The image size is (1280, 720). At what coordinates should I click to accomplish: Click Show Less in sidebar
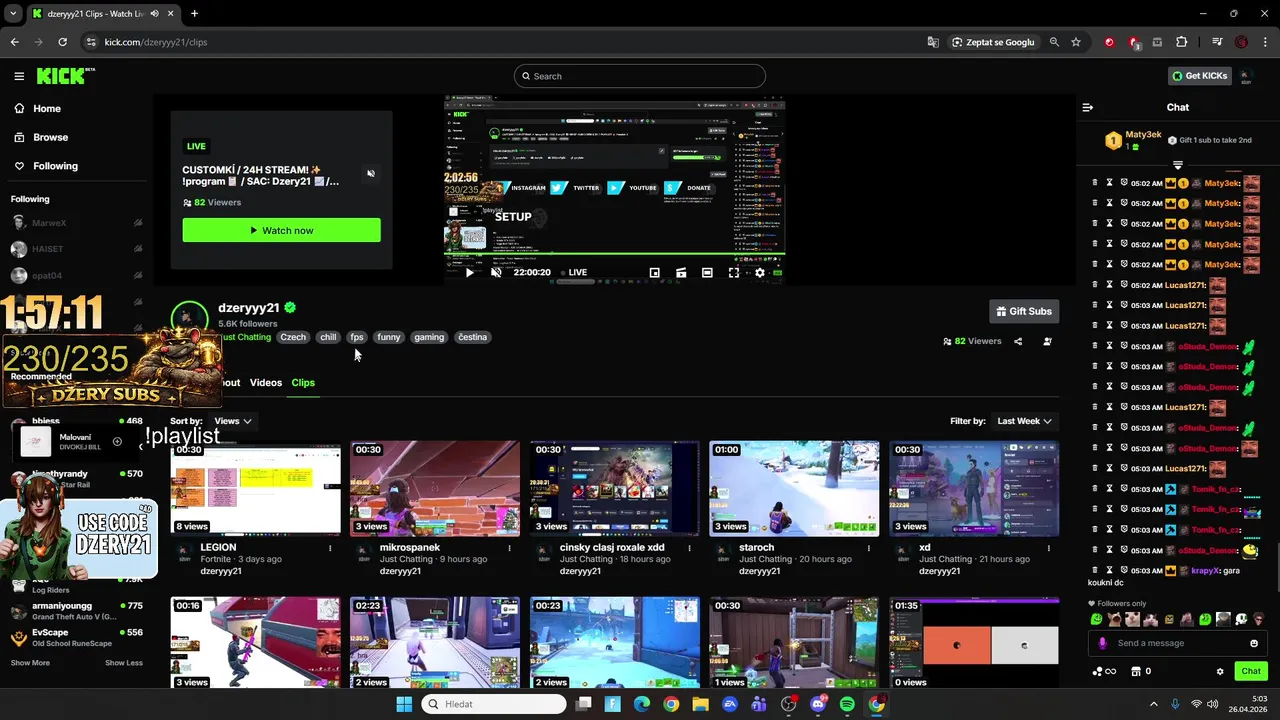[x=124, y=663]
